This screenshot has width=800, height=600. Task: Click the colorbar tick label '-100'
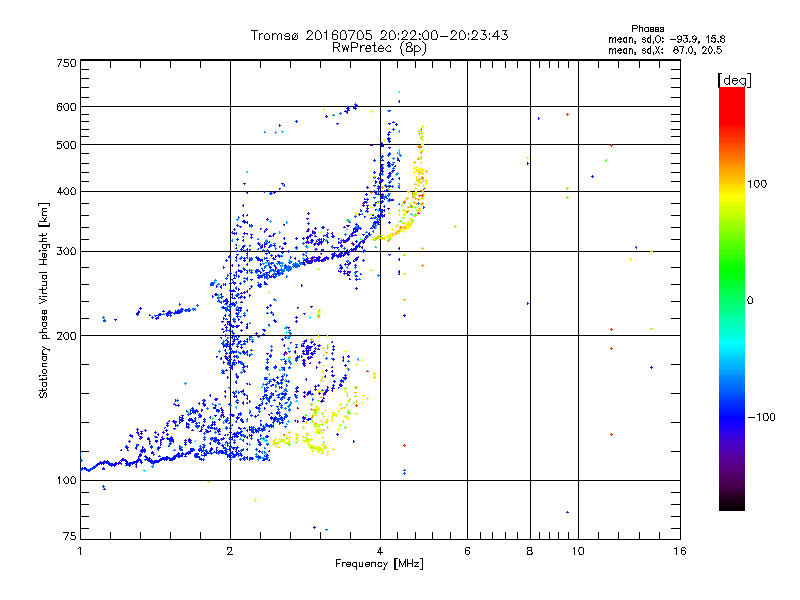click(761, 417)
